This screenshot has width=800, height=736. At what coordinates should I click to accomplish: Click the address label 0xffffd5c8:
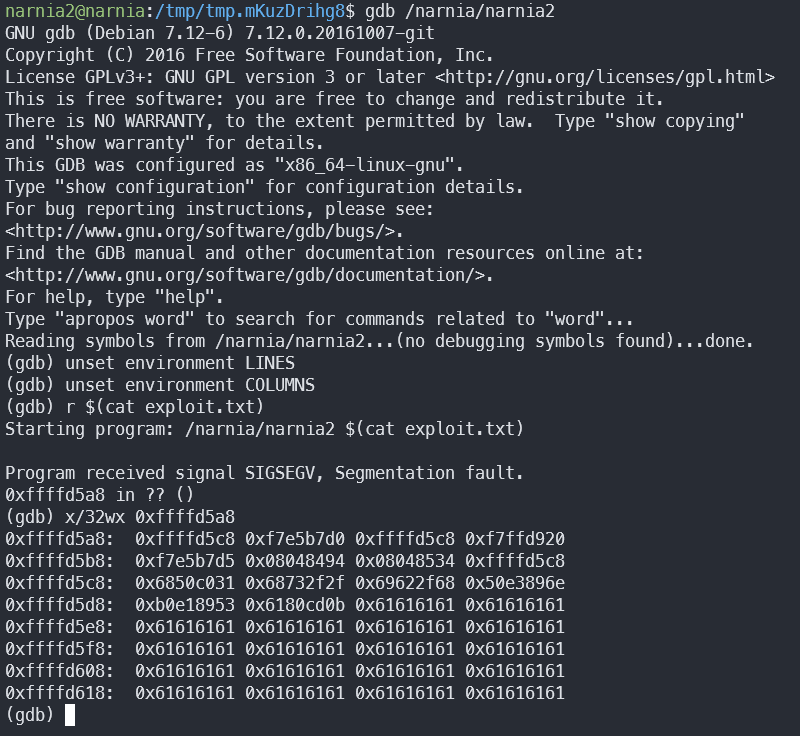60,582
